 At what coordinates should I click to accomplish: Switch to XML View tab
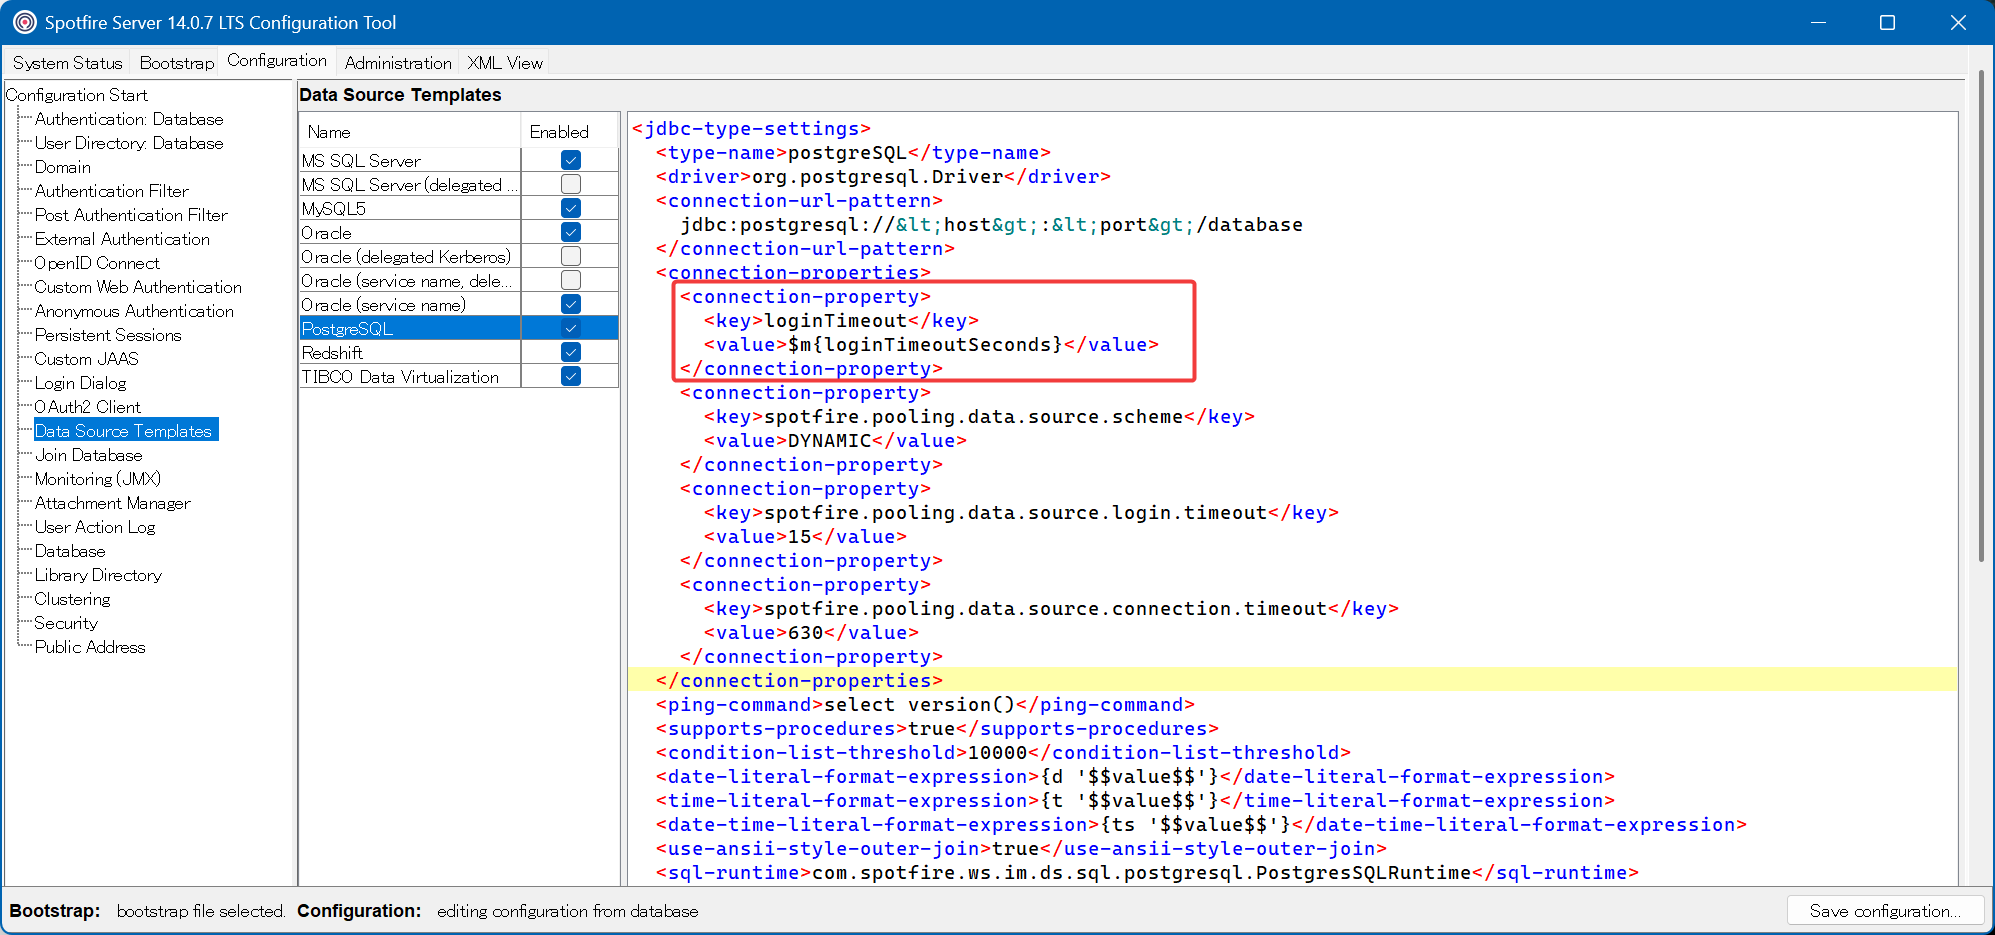click(x=505, y=63)
